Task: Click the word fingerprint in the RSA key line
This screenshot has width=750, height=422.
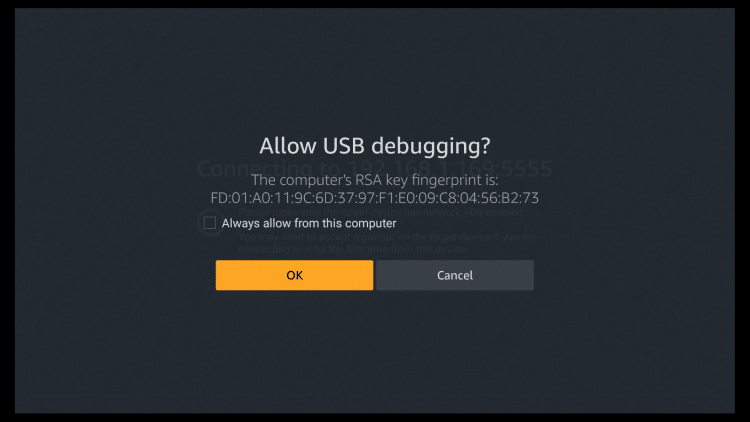Action: coord(446,180)
